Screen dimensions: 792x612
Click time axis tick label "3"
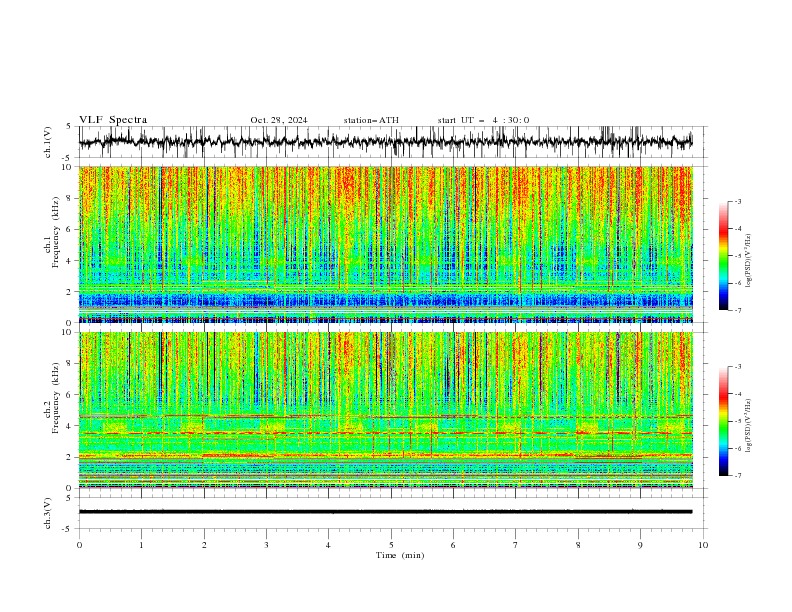pos(266,545)
